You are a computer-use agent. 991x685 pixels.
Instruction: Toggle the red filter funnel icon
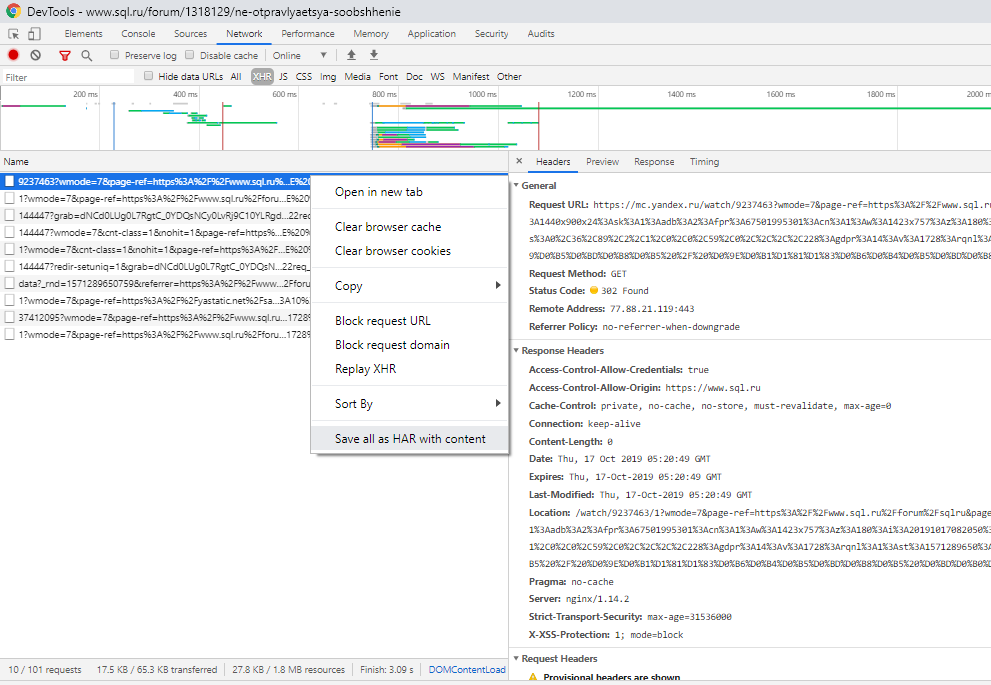(65, 56)
